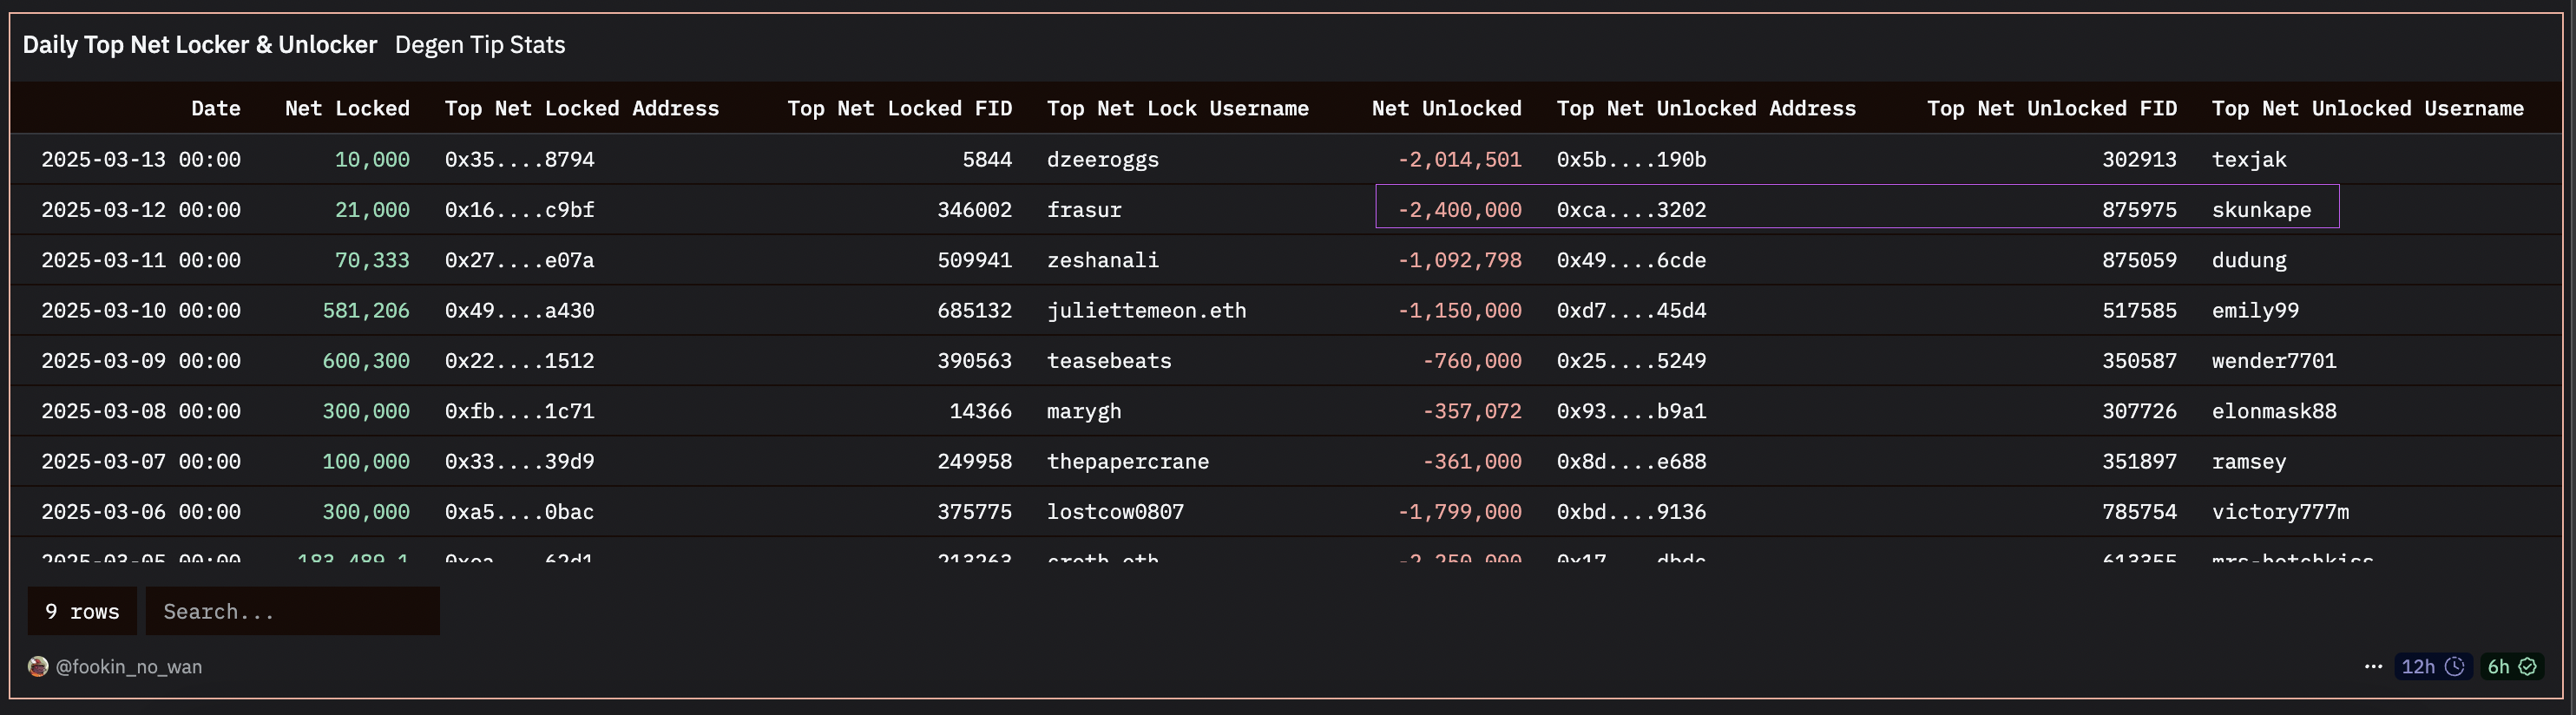Select the 600,300 net locked value
Viewport: 2576px width, 715px height.
(x=365, y=361)
